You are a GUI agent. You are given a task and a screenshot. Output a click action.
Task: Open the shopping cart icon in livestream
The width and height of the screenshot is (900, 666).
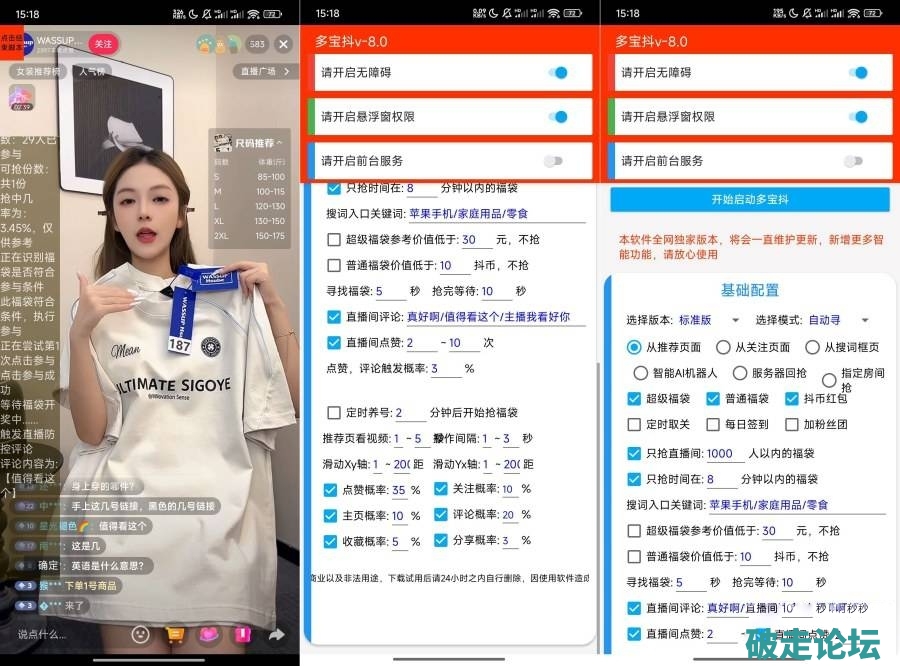(x=174, y=634)
